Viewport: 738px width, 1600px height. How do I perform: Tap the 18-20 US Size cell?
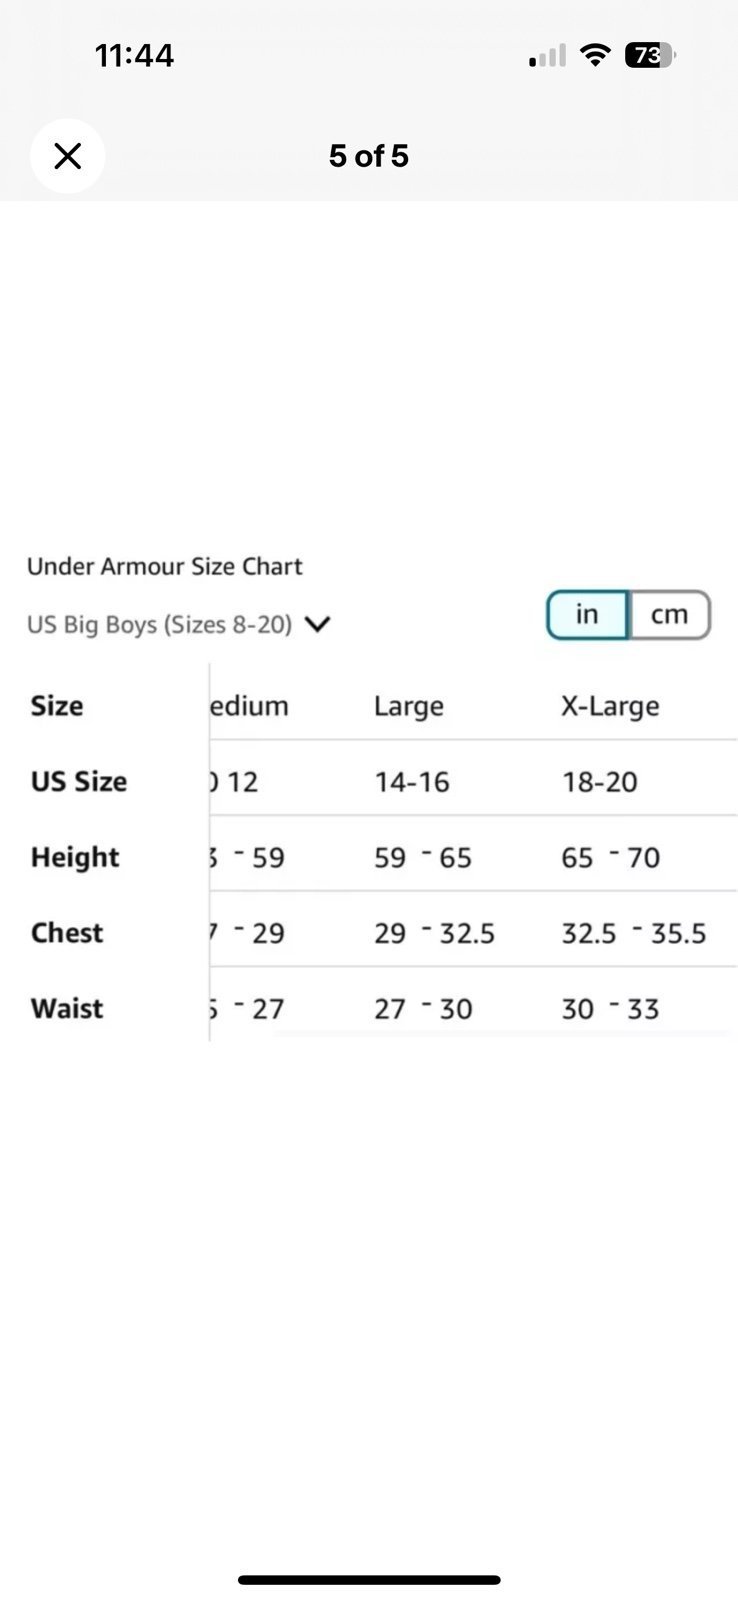click(x=599, y=782)
